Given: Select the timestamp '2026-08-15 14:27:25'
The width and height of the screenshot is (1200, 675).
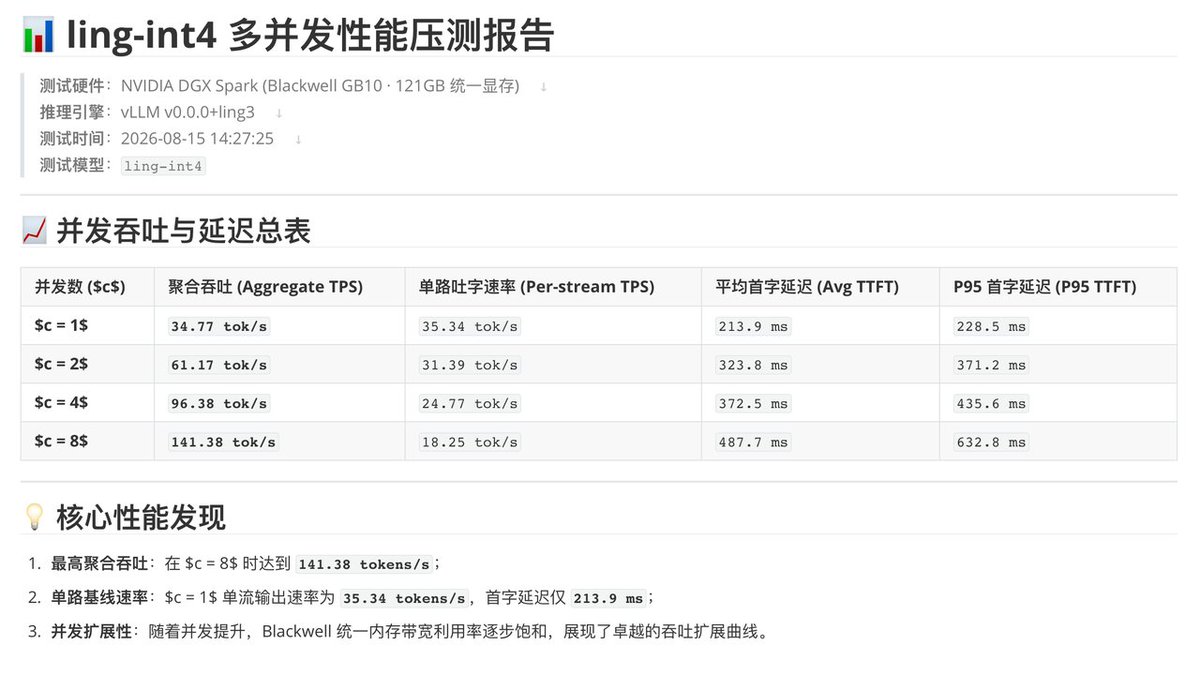Looking at the screenshot, I should coord(197,139).
